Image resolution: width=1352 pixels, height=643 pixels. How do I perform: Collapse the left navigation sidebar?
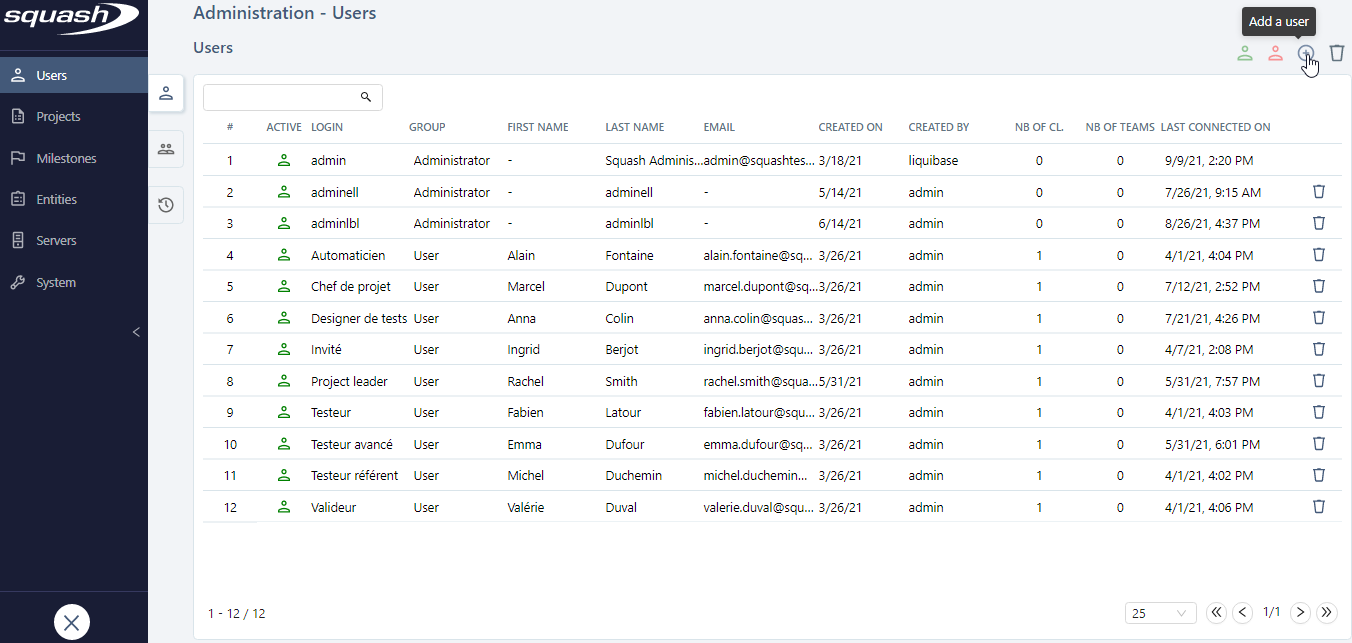click(x=137, y=332)
